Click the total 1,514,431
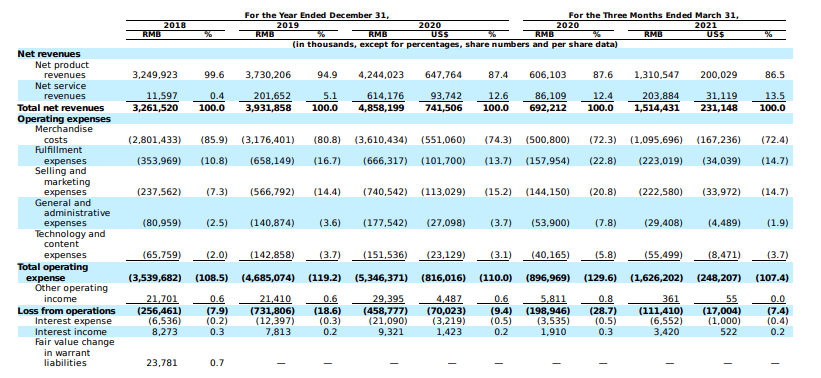The image size is (821, 378). (656, 108)
